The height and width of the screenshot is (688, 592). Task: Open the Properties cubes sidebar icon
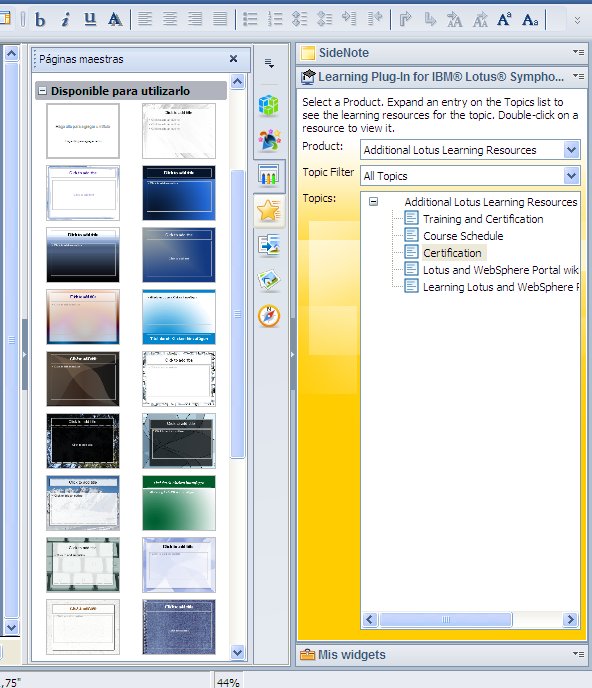pos(269,106)
